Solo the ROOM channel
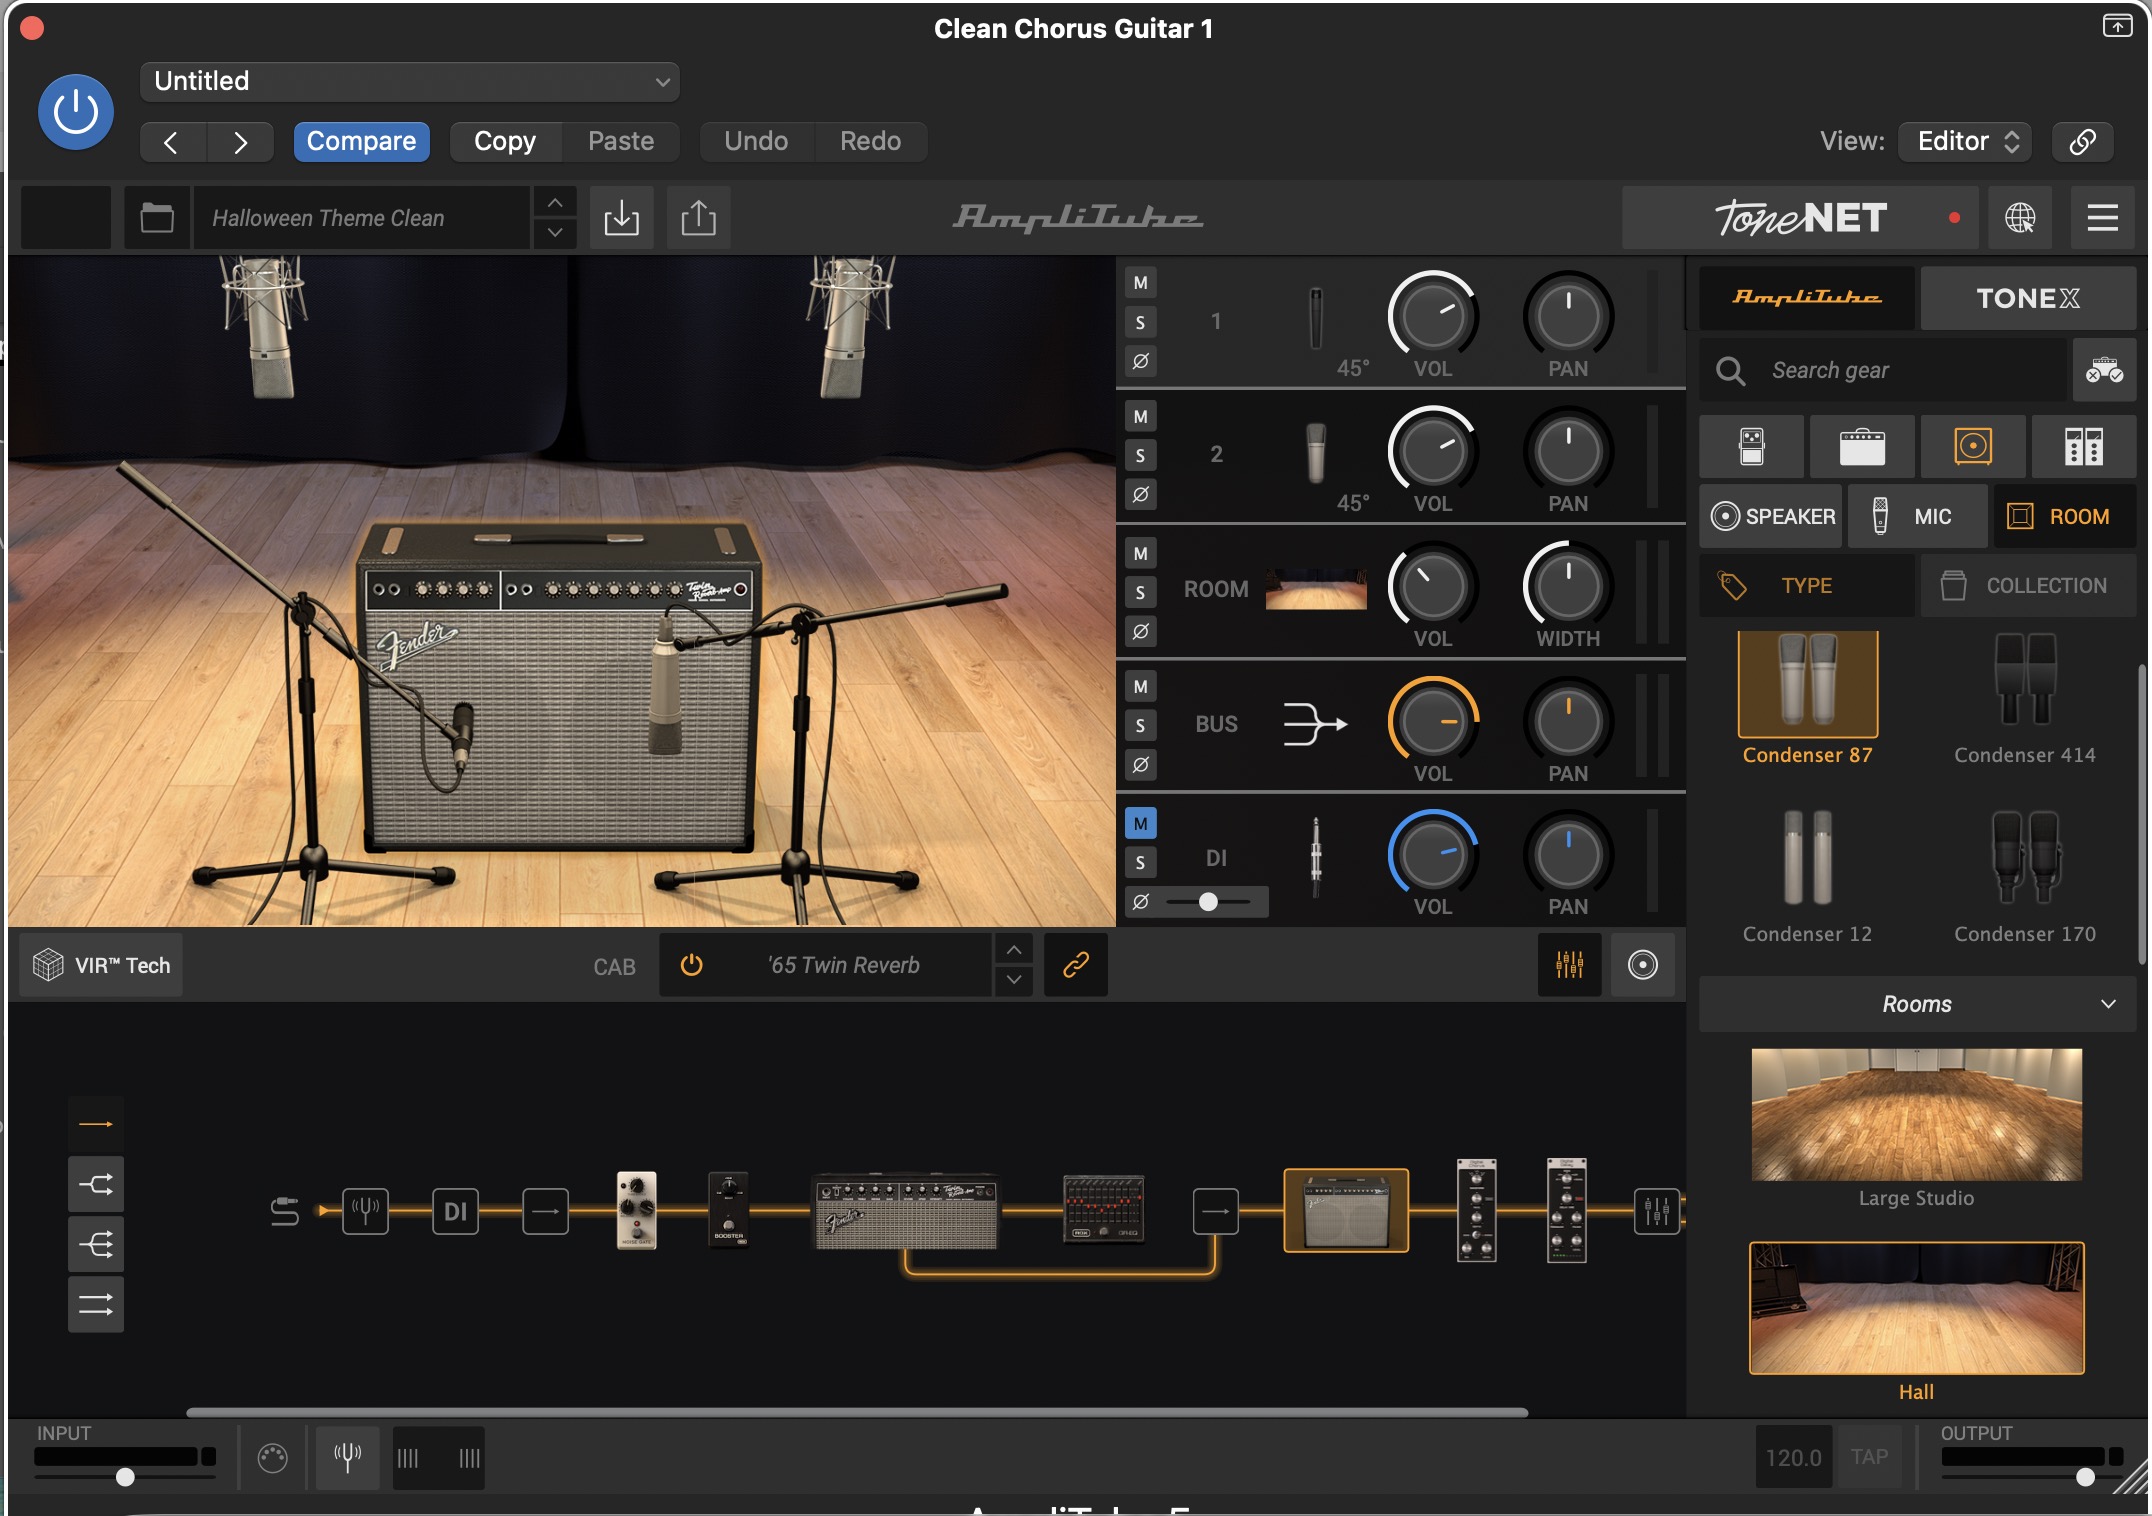 click(x=1140, y=592)
